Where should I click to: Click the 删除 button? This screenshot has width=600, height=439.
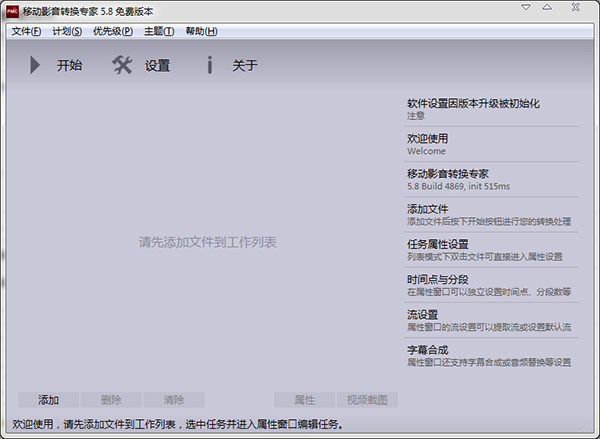click(111, 399)
